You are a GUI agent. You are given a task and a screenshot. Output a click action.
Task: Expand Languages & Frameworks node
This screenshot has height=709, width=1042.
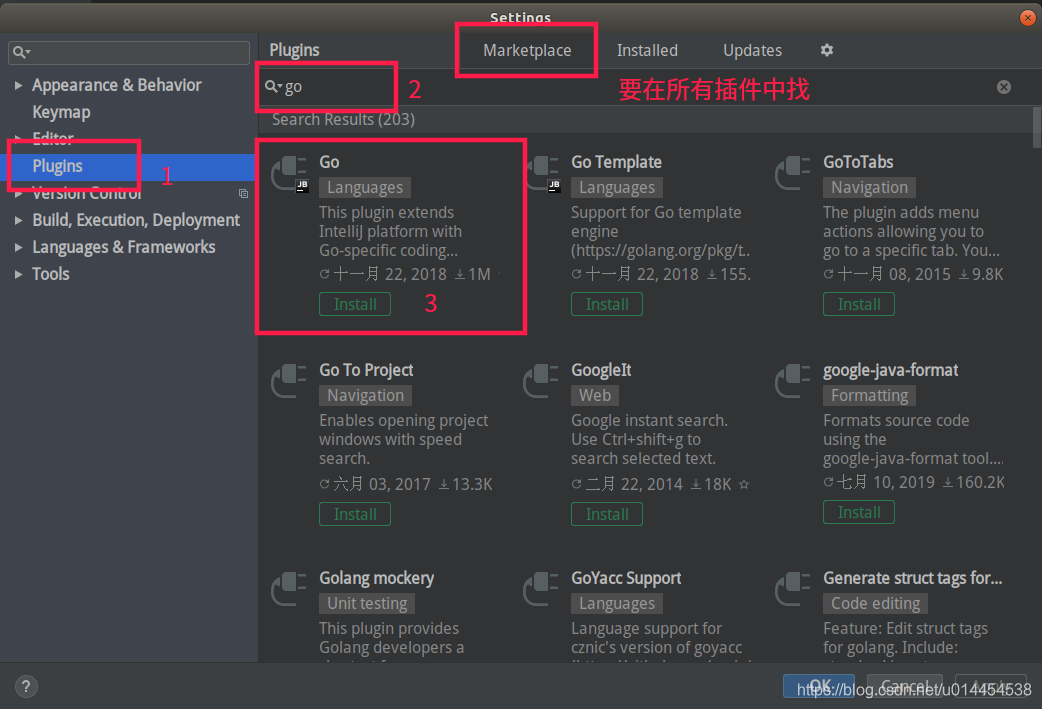19,247
